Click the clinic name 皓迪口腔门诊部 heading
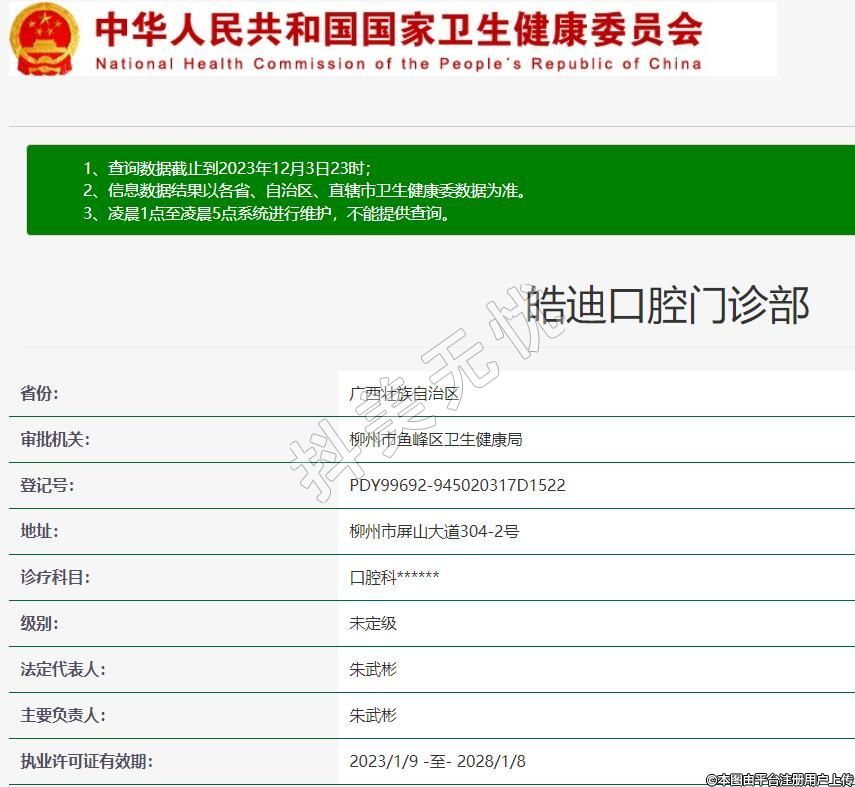855x787 pixels. 667,305
